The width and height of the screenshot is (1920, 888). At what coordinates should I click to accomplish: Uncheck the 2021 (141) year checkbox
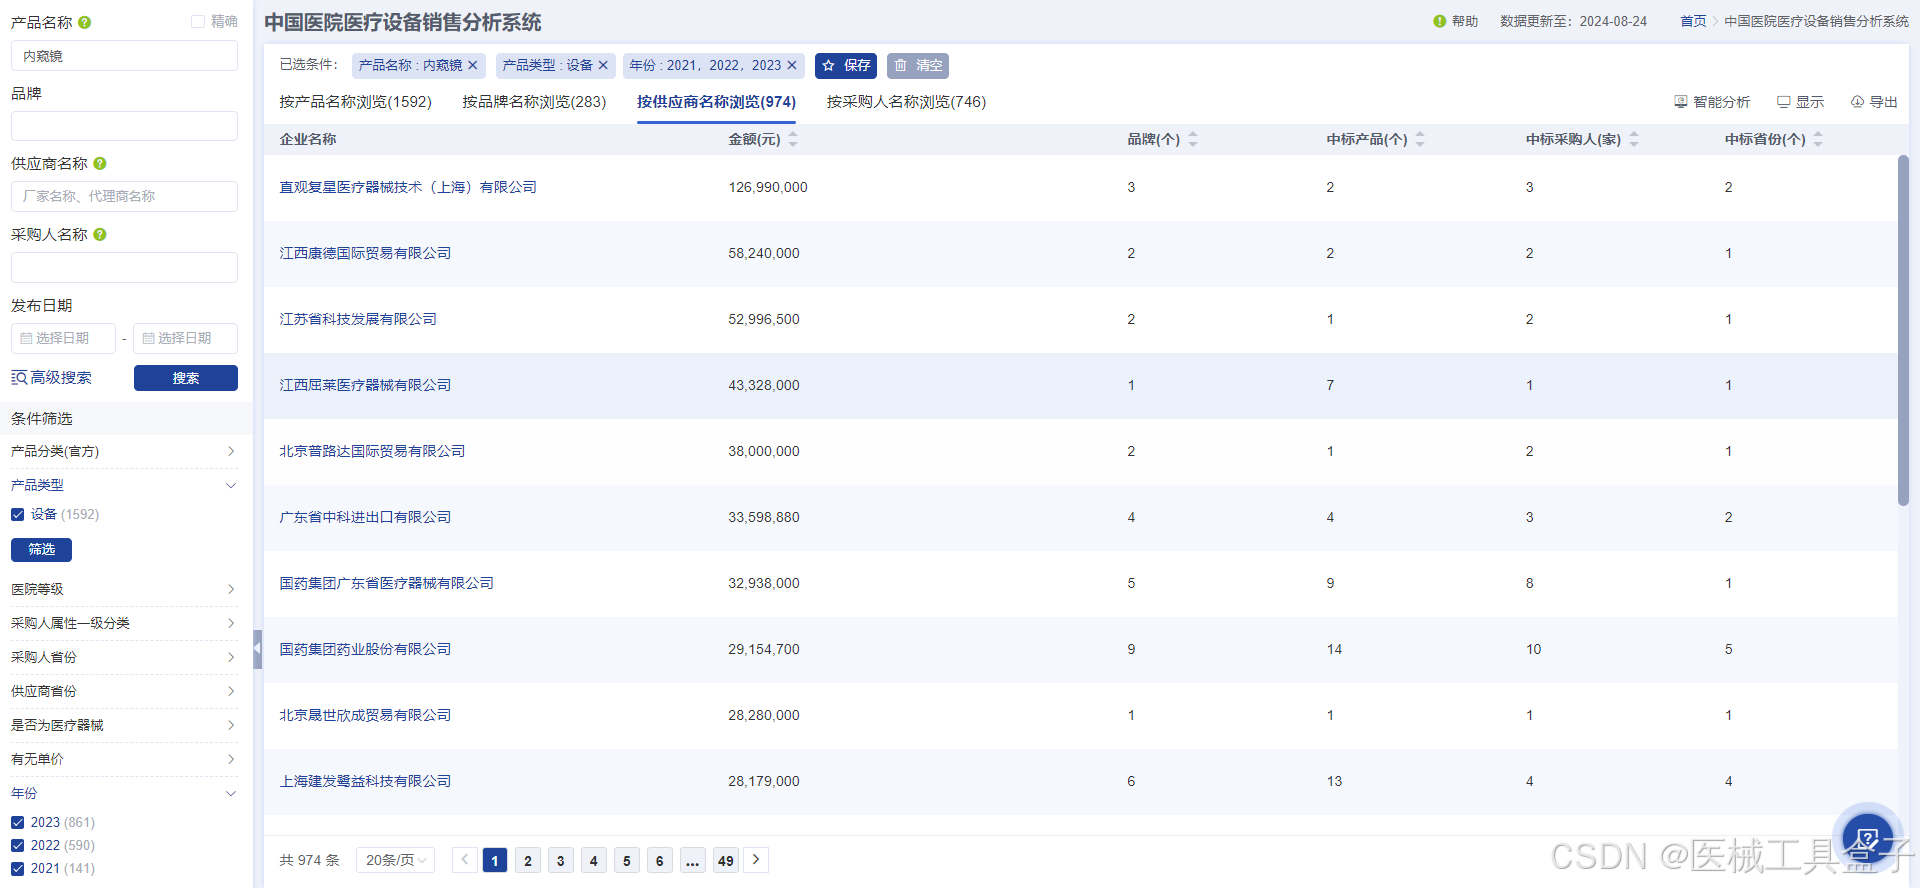[x=17, y=868]
